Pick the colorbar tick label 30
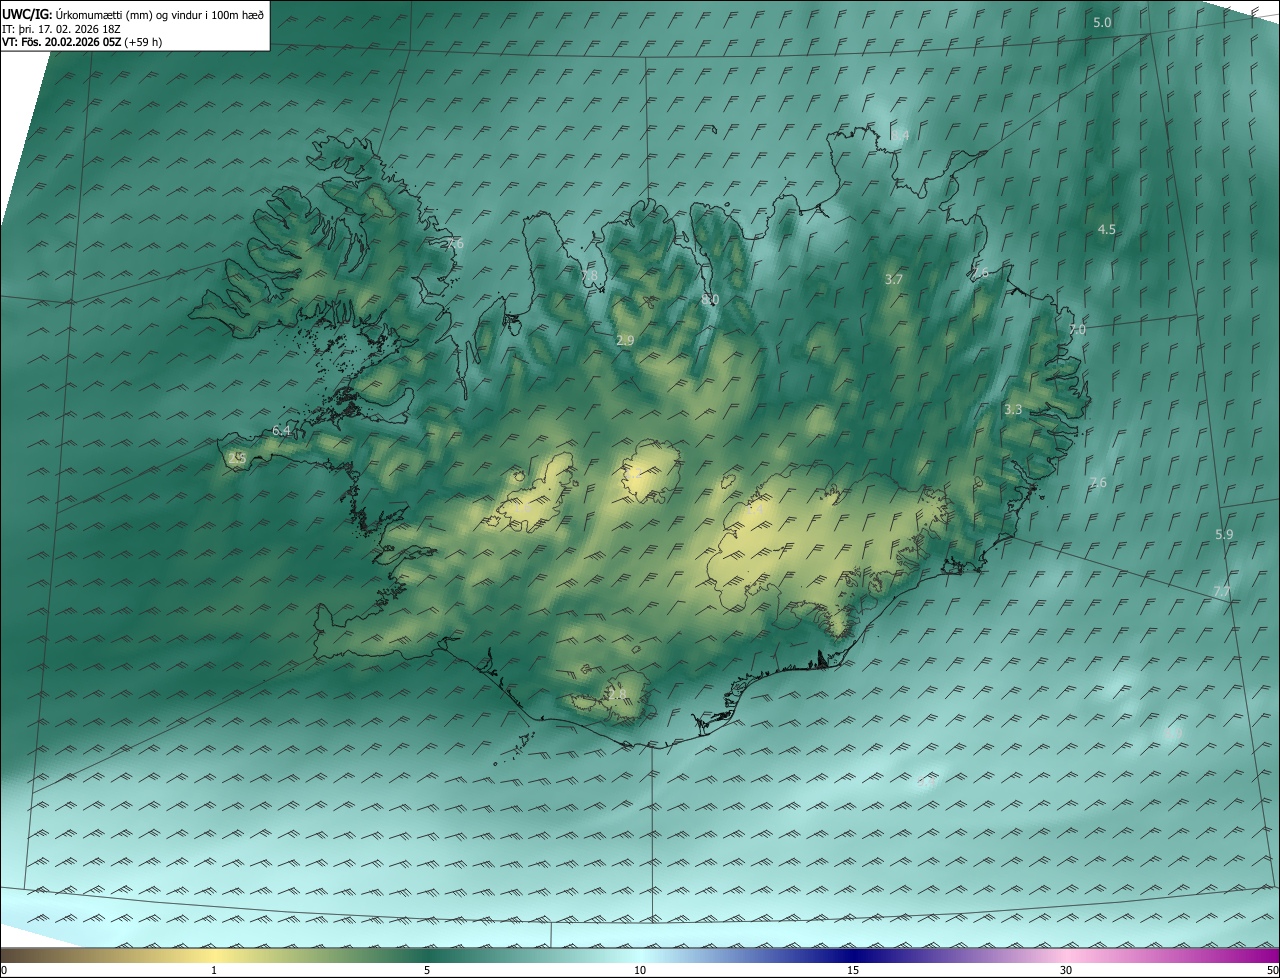Viewport: 1280px width, 978px height. pos(1066,971)
